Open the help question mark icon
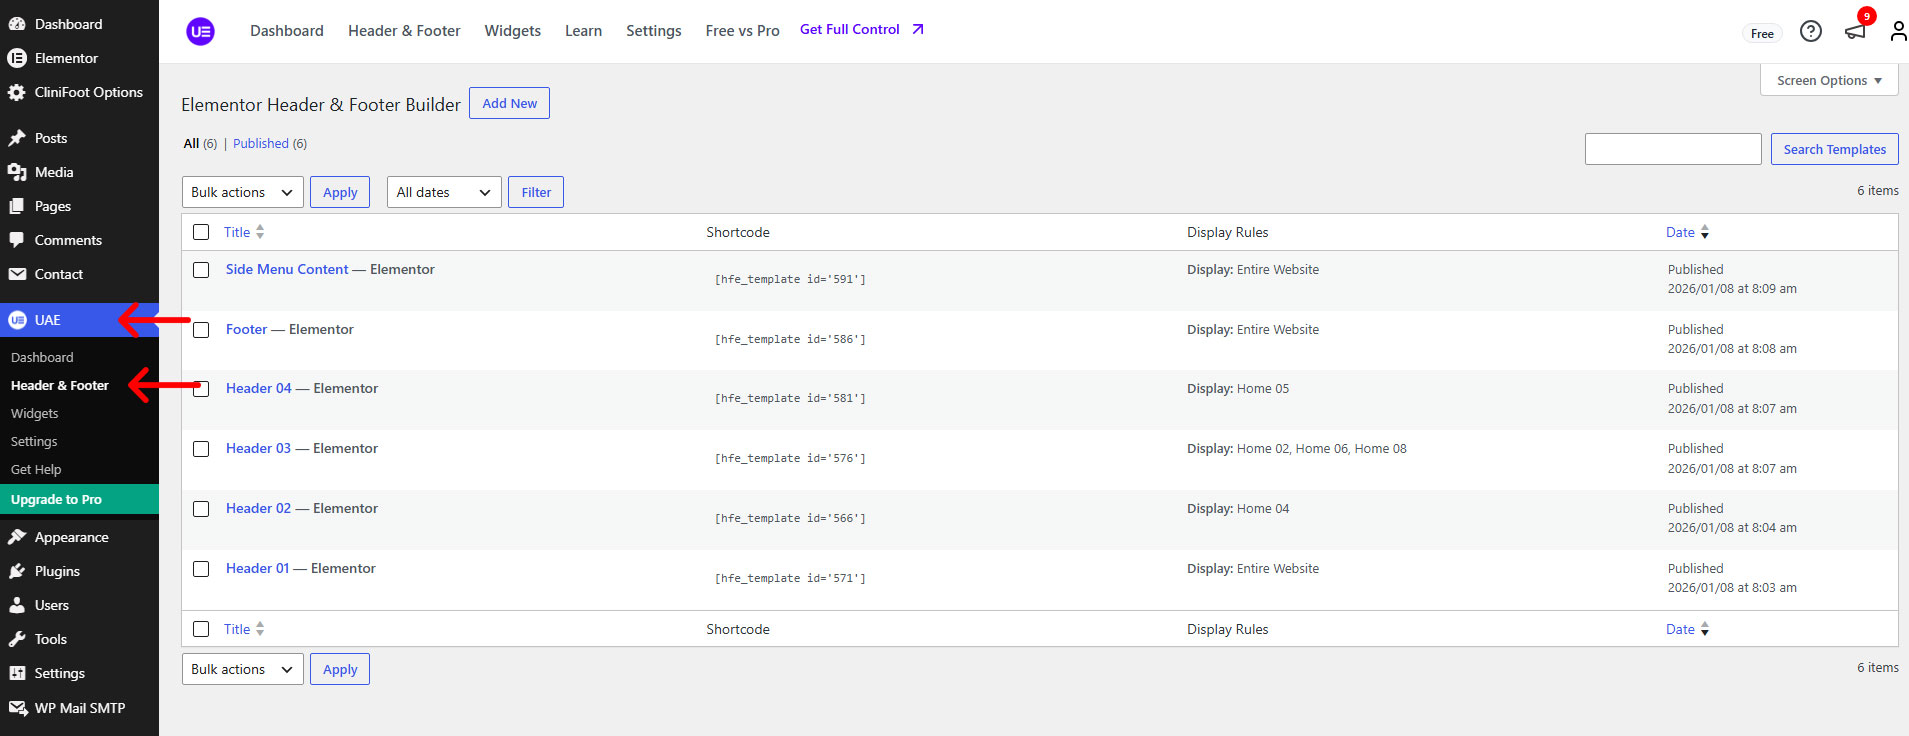This screenshot has height=736, width=1909. [1810, 31]
